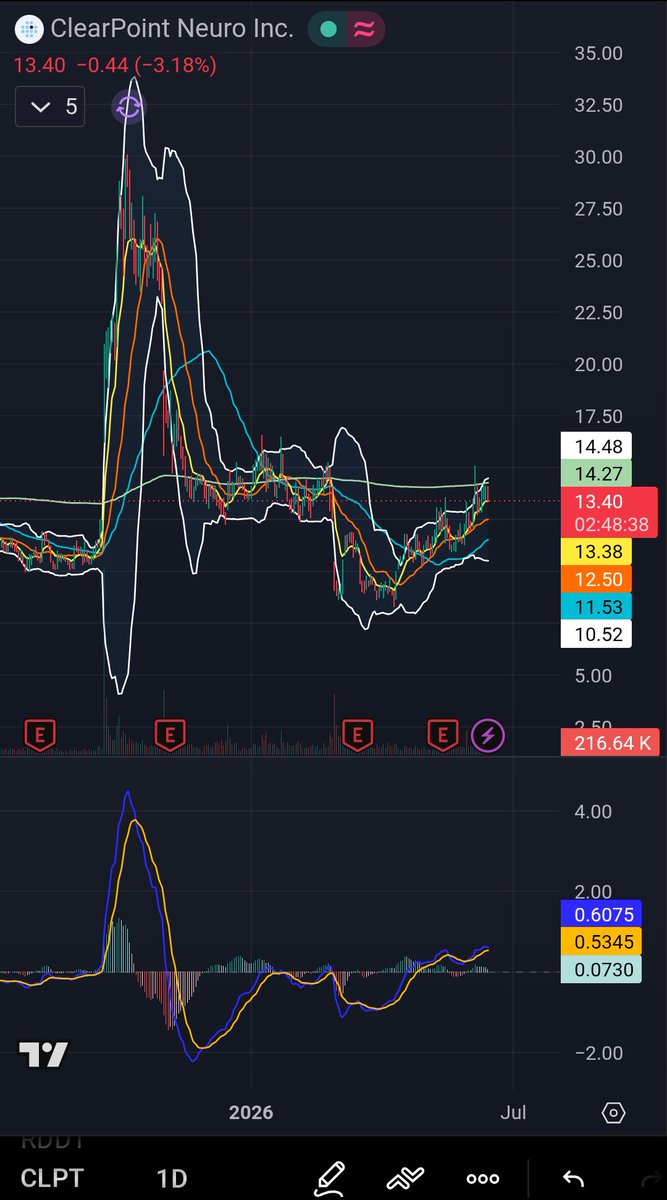Select the current price label 13.40
The height and width of the screenshot is (1200, 667).
608,514
